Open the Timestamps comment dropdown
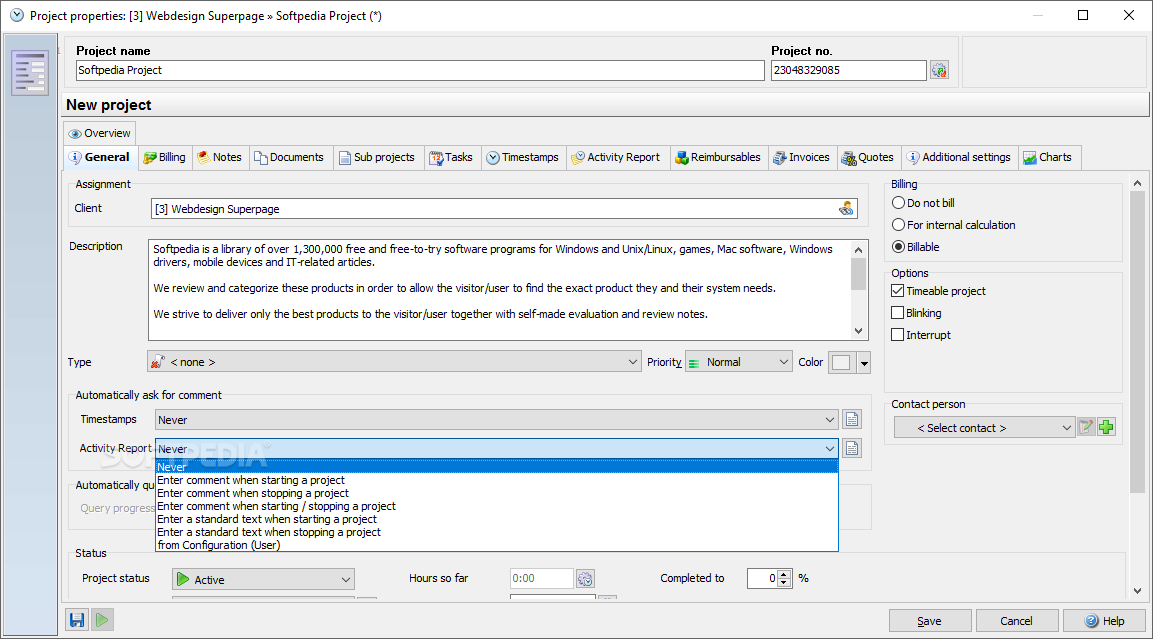This screenshot has width=1153, height=639. pyautogui.click(x=497, y=420)
